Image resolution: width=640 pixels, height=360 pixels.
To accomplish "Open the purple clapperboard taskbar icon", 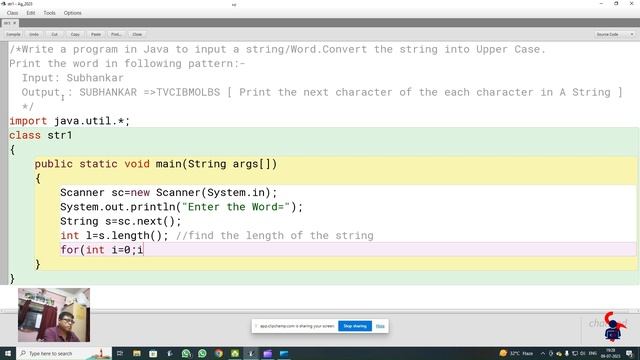I will pyautogui.click(x=268, y=353).
